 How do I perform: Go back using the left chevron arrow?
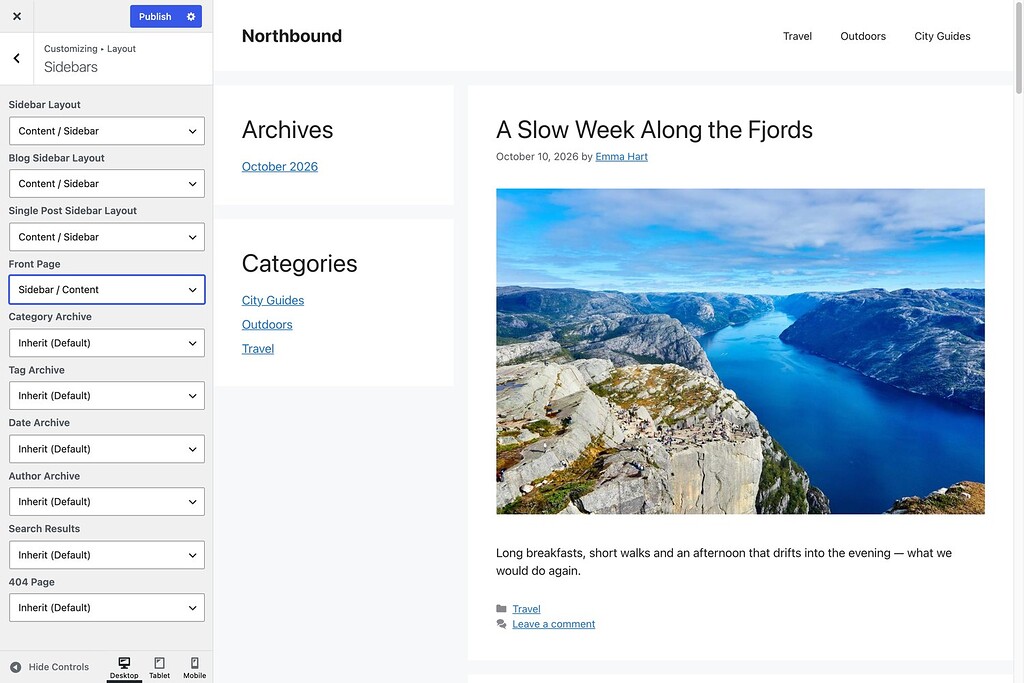pyautogui.click(x=16, y=58)
